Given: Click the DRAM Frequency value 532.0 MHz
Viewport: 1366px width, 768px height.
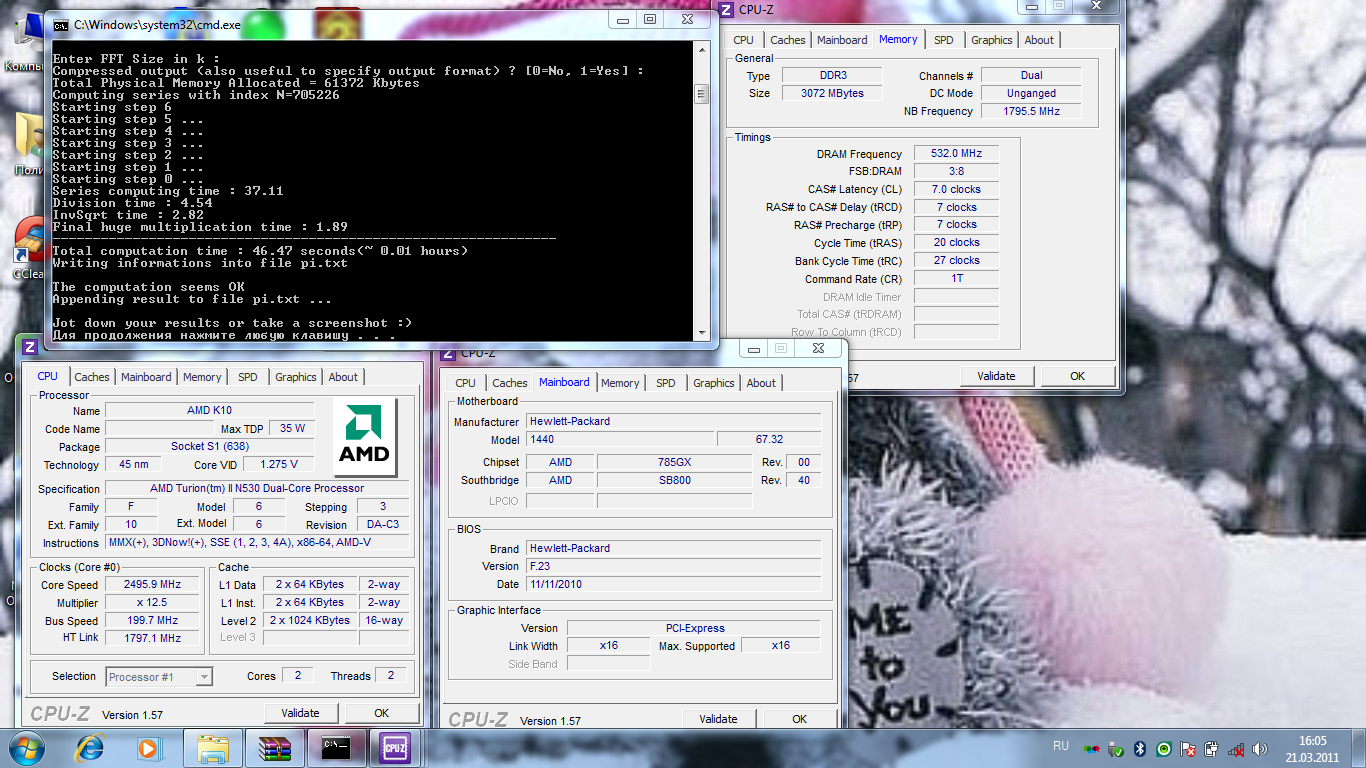Looking at the screenshot, I should click(x=957, y=154).
